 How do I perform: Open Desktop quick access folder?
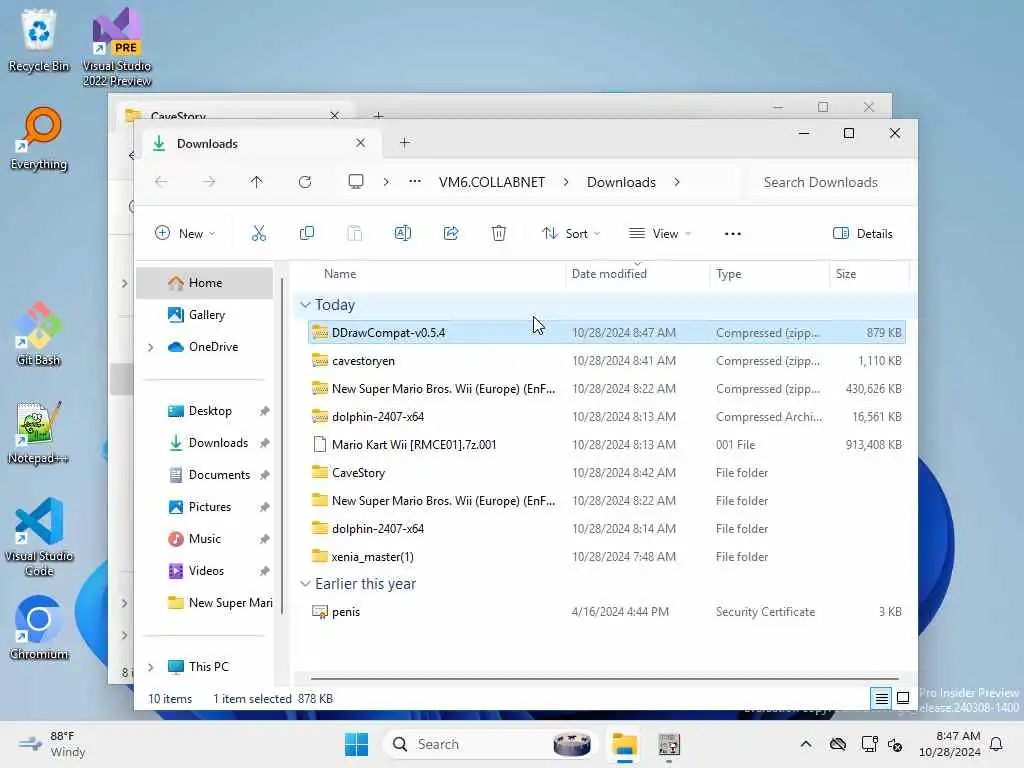(210, 411)
